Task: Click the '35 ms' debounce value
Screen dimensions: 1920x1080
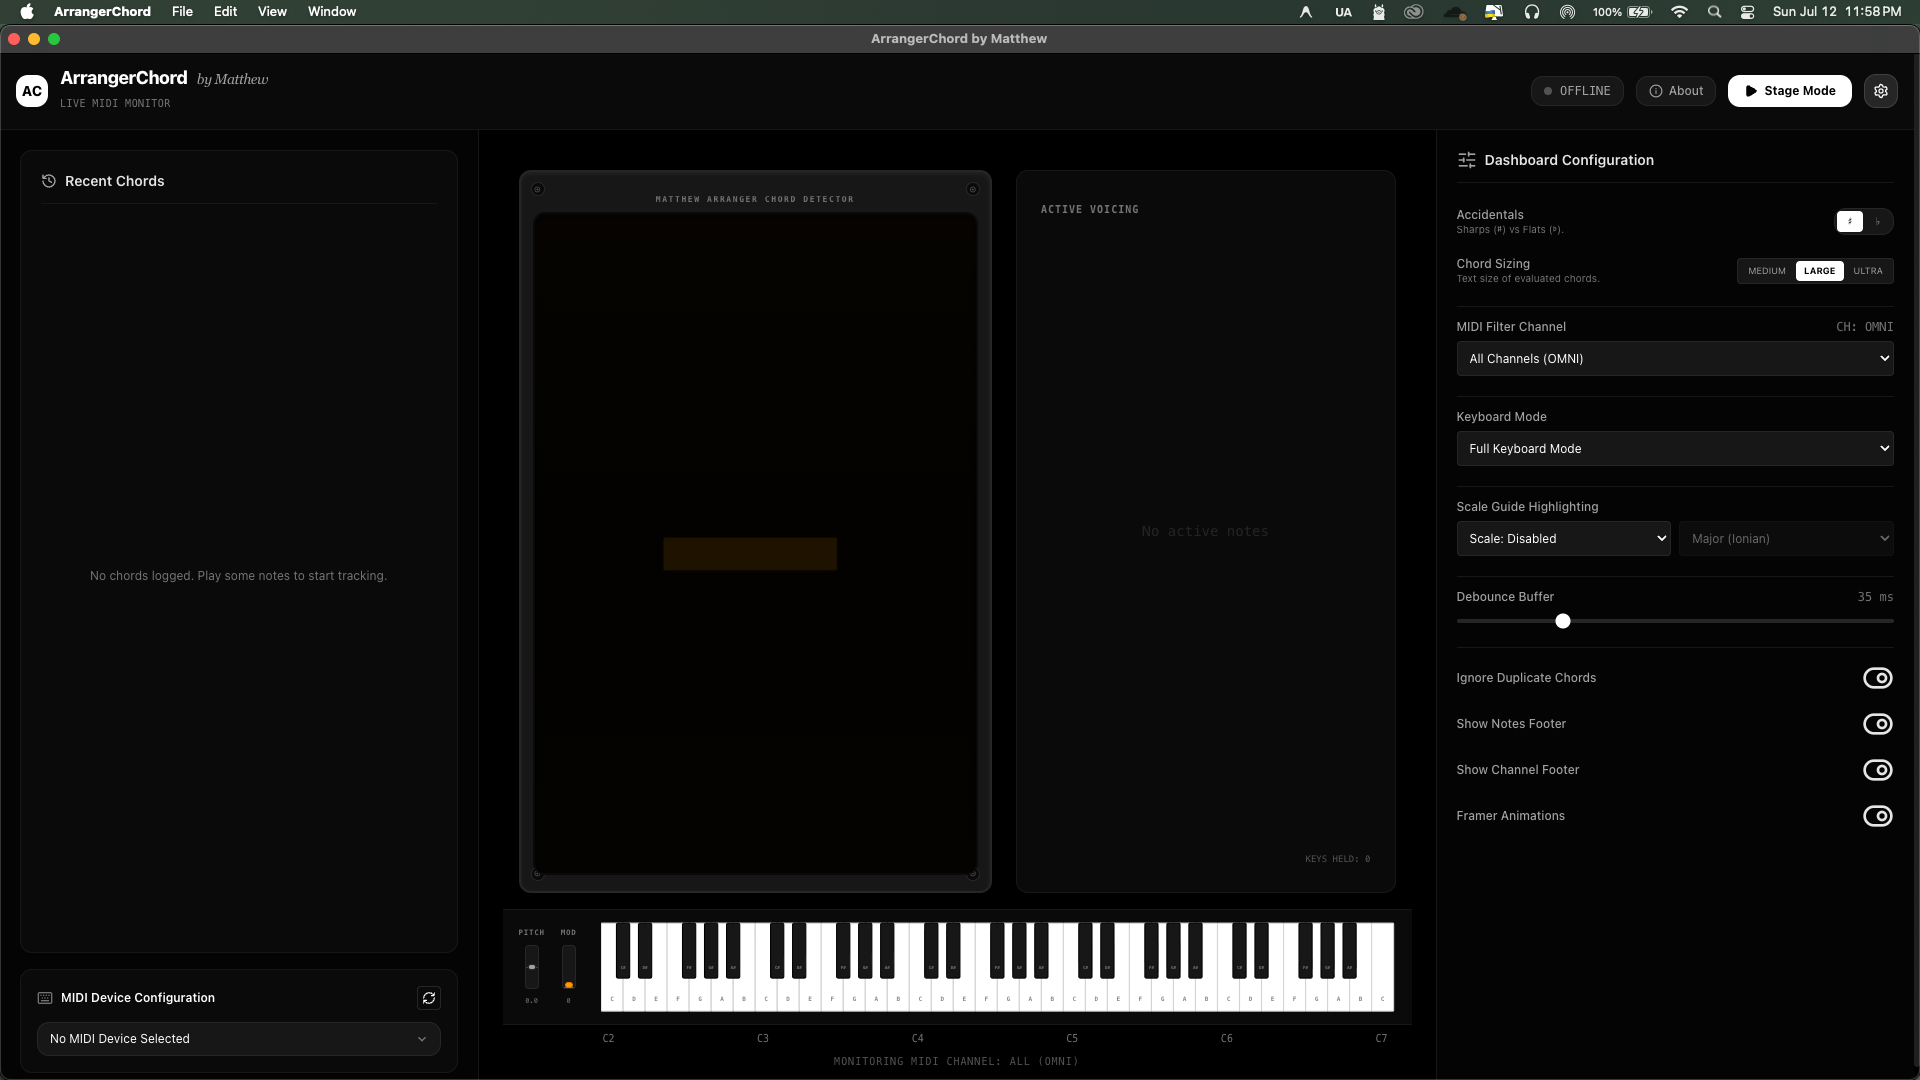Action: [x=1875, y=597]
